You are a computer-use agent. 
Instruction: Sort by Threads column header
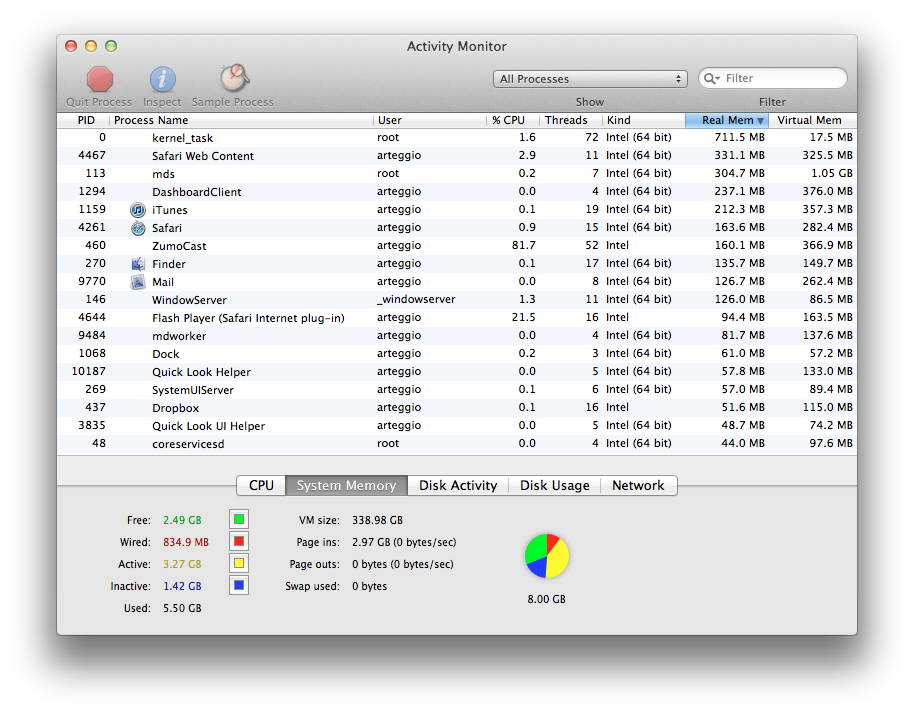(x=570, y=120)
